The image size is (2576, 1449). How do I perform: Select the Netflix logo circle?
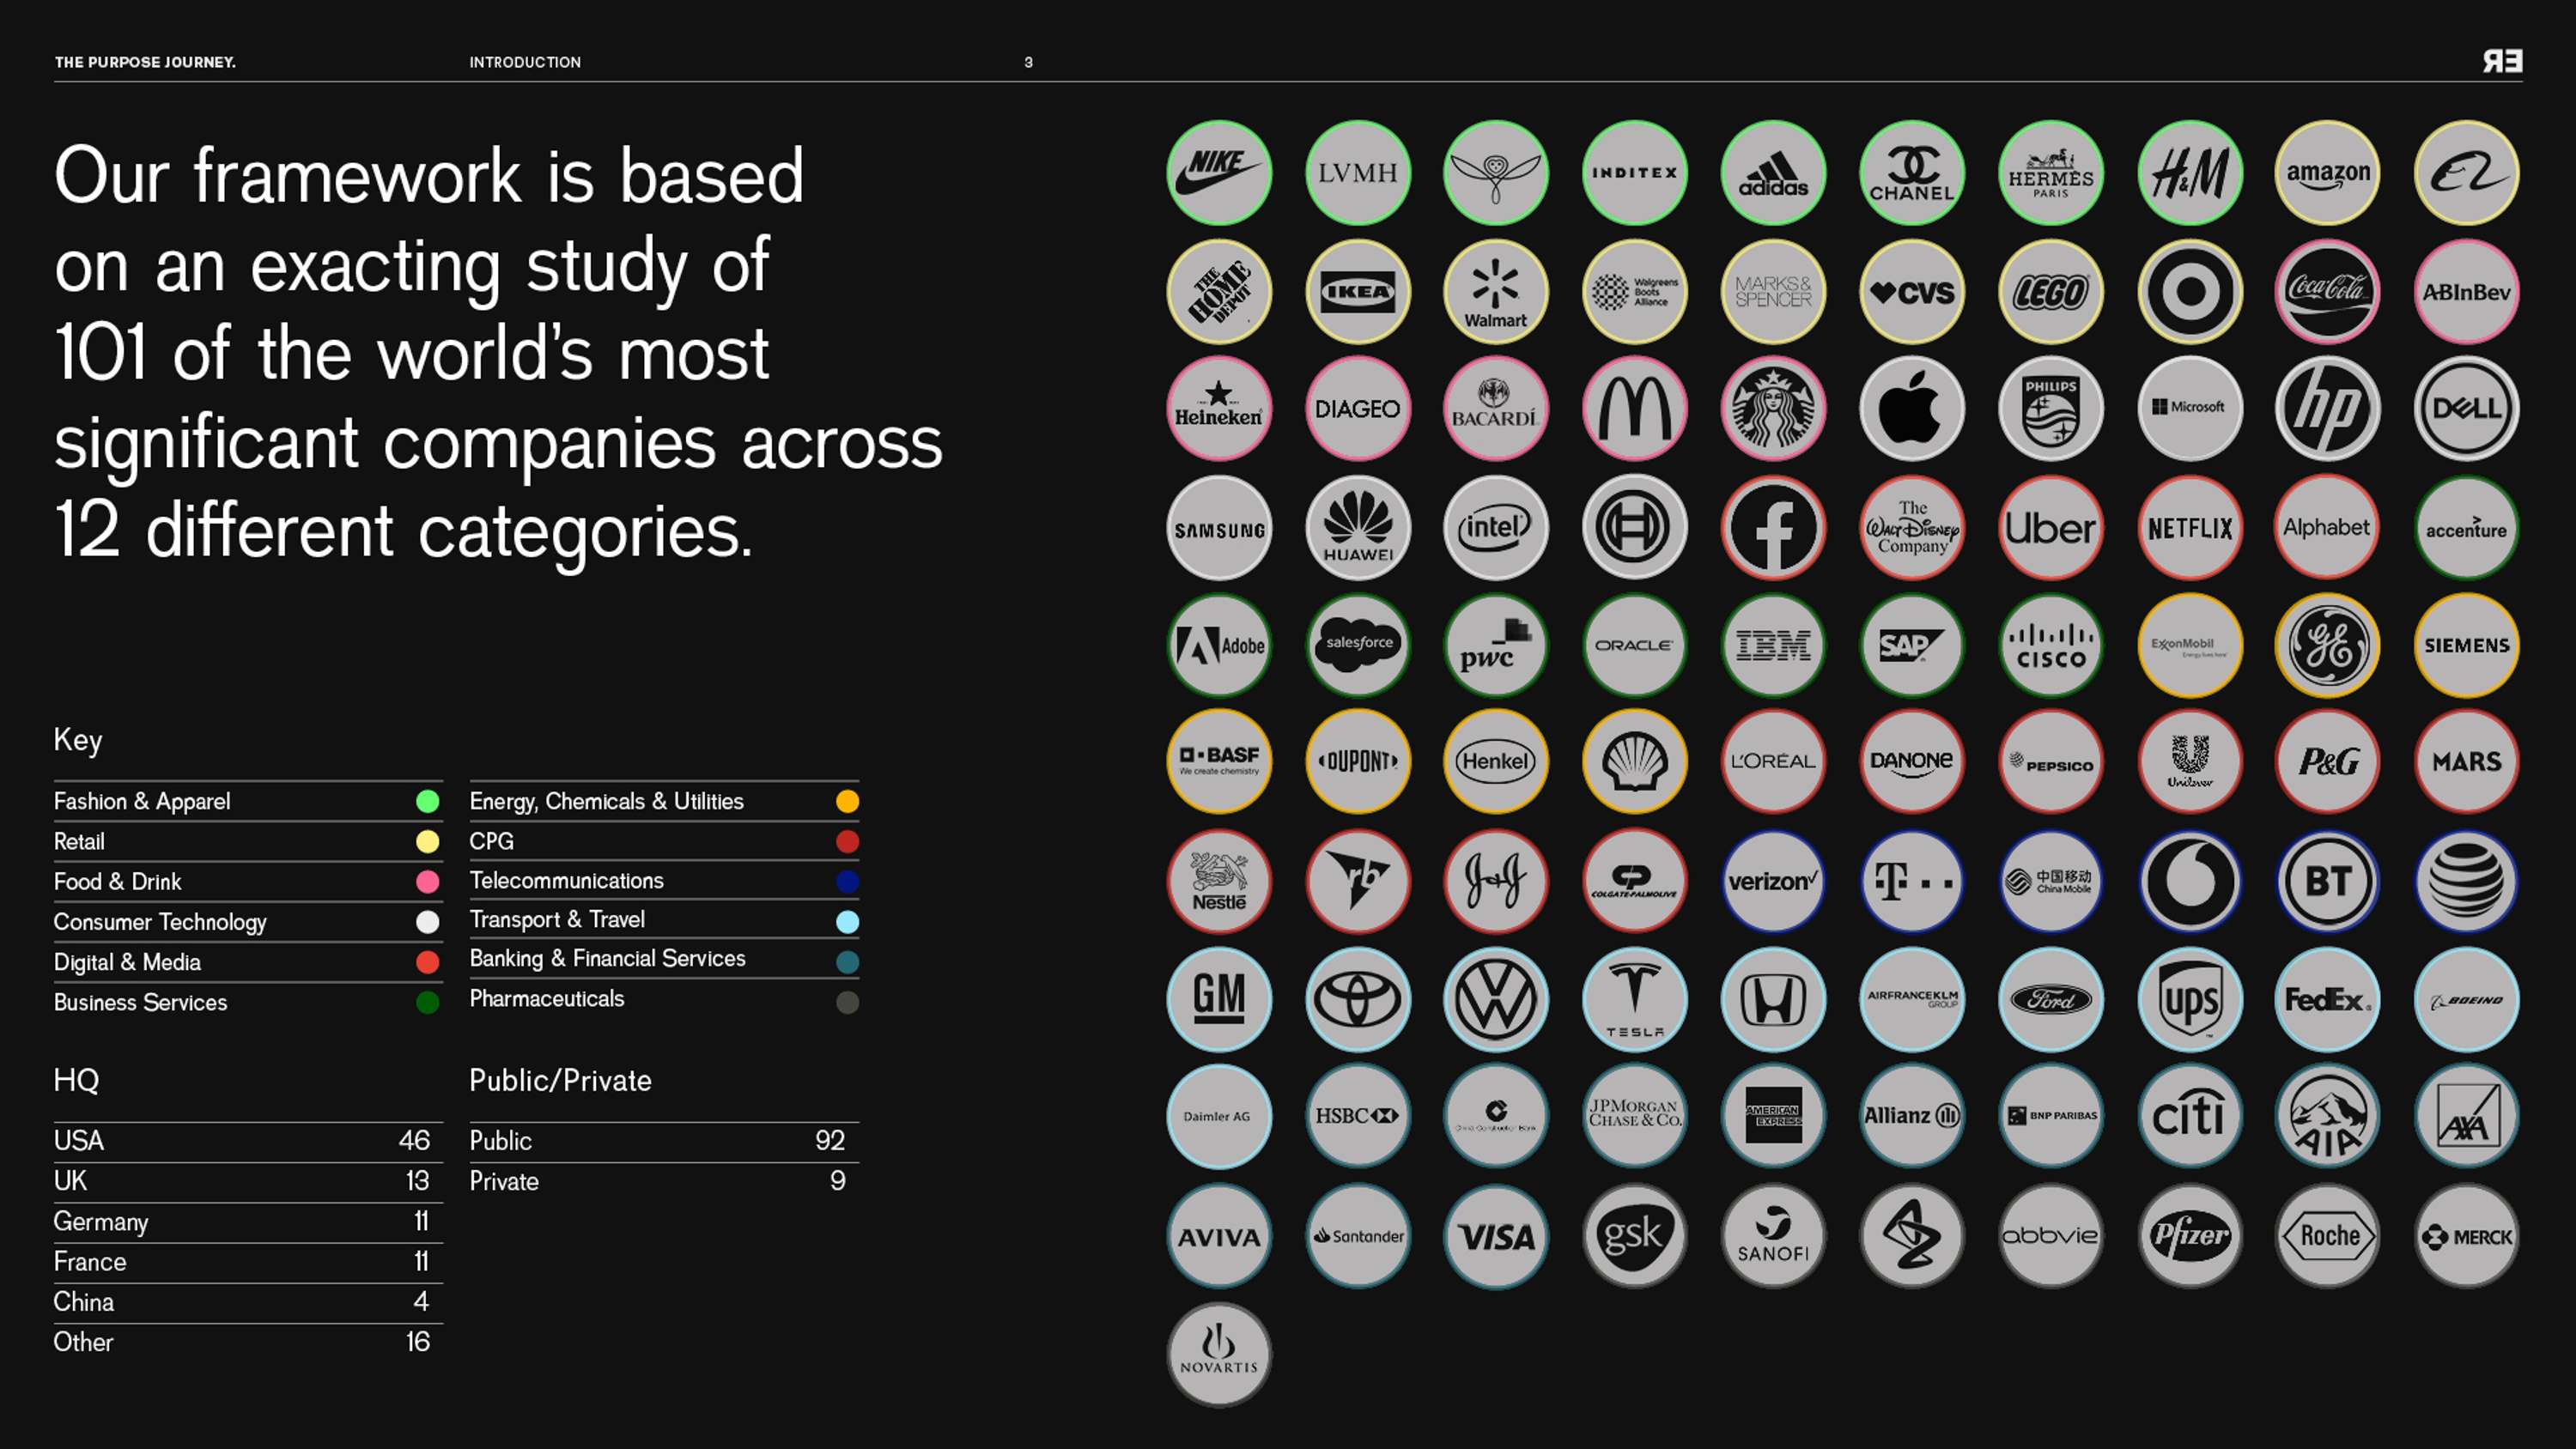2190,528
